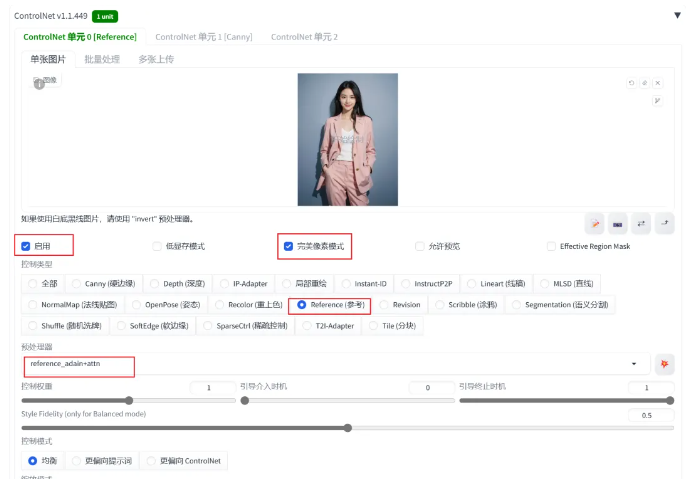The height and width of the screenshot is (481, 687).
Task: Enable the 低显存模式 checkbox
Action: [157, 246]
